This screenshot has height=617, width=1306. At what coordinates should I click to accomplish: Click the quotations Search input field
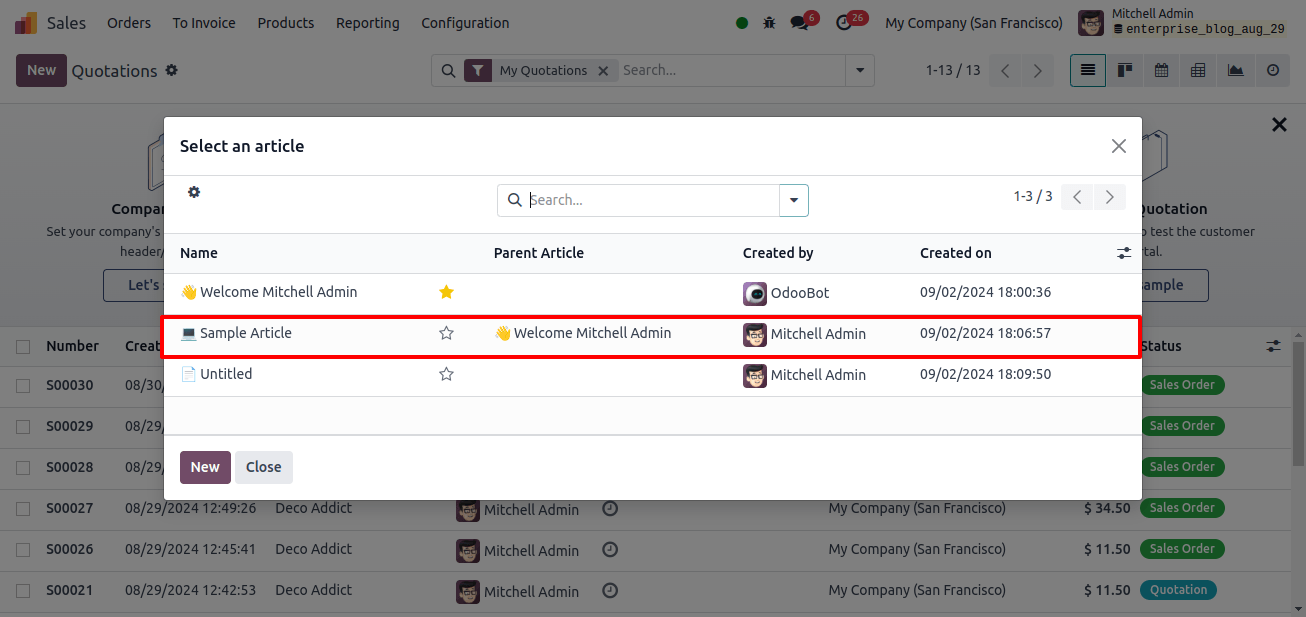tap(731, 70)
